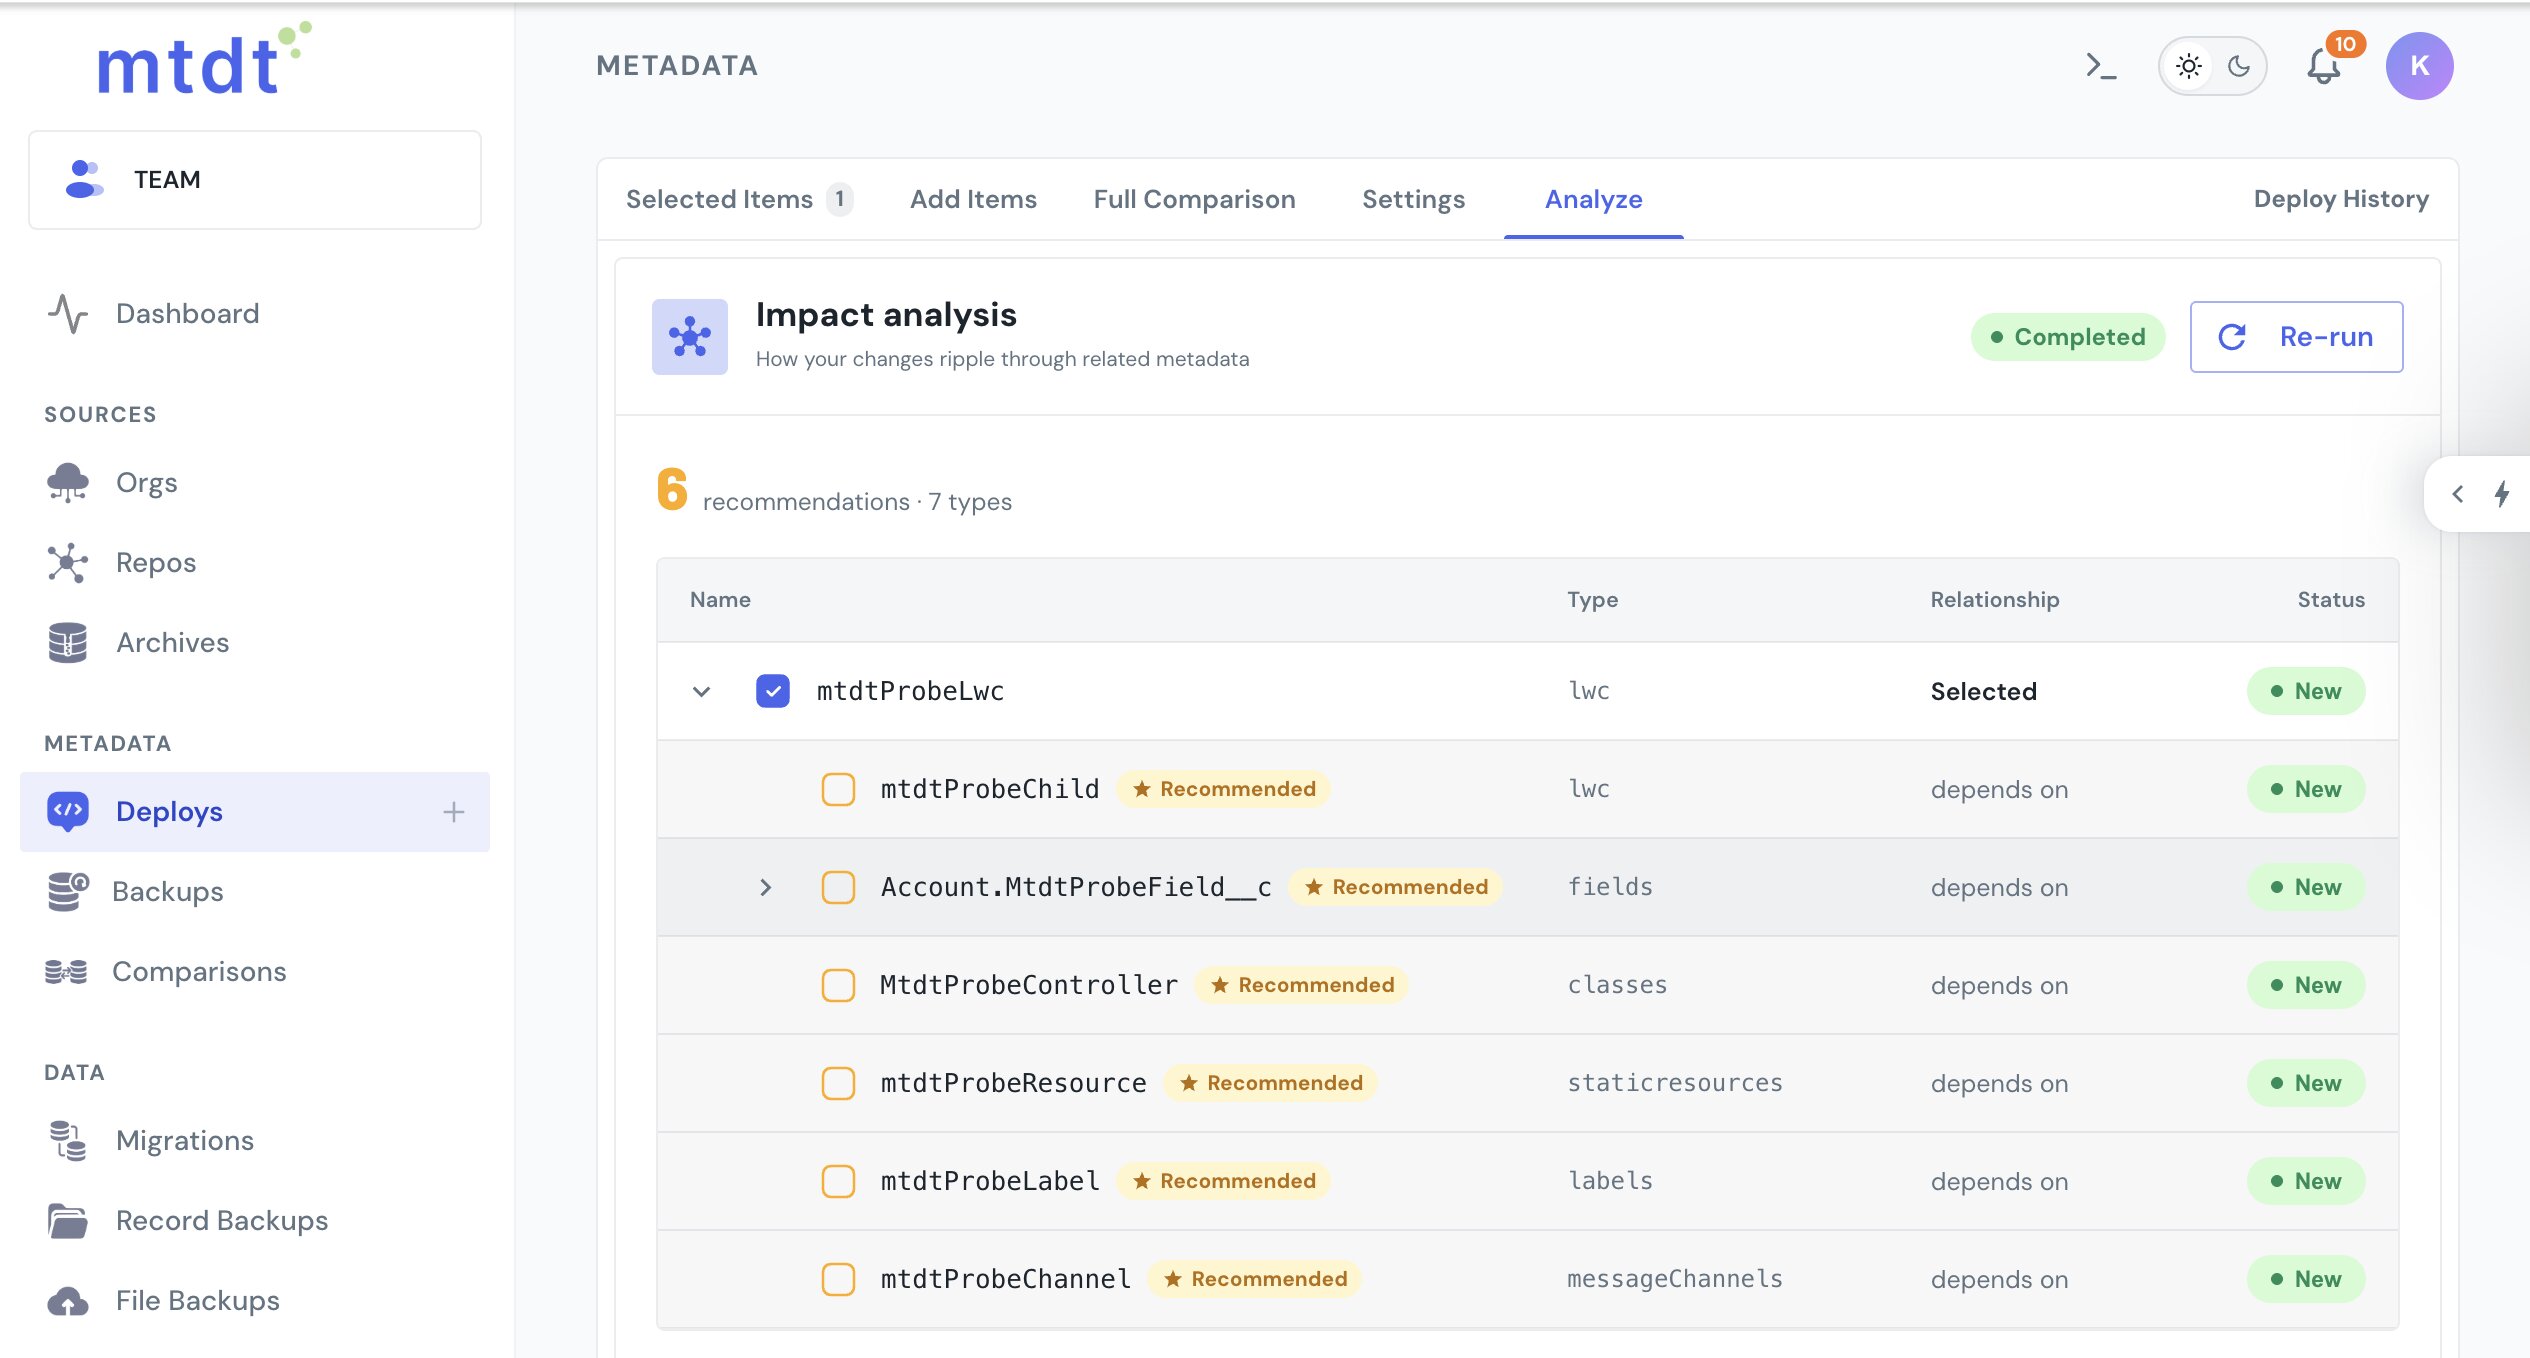
Task: Click the Relationship column header
Action: (1994, 599)
